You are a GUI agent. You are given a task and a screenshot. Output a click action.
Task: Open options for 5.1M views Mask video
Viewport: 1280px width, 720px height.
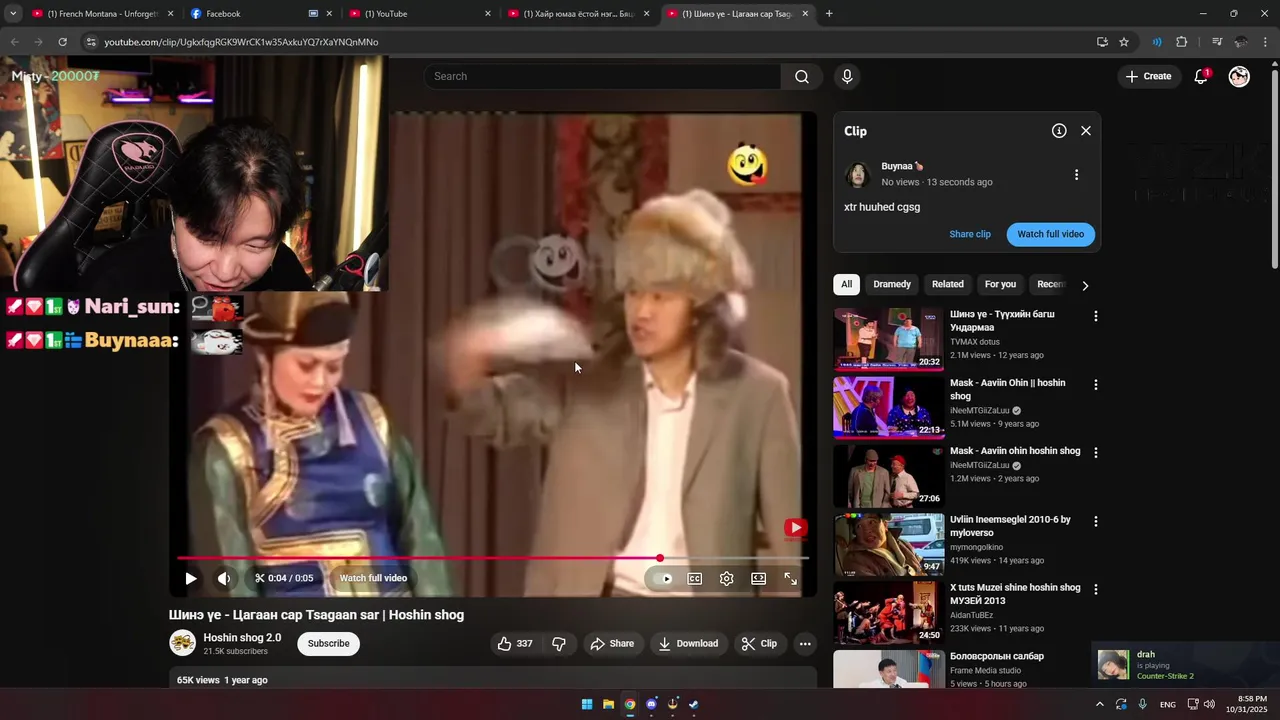click(x=1095, y=384)
